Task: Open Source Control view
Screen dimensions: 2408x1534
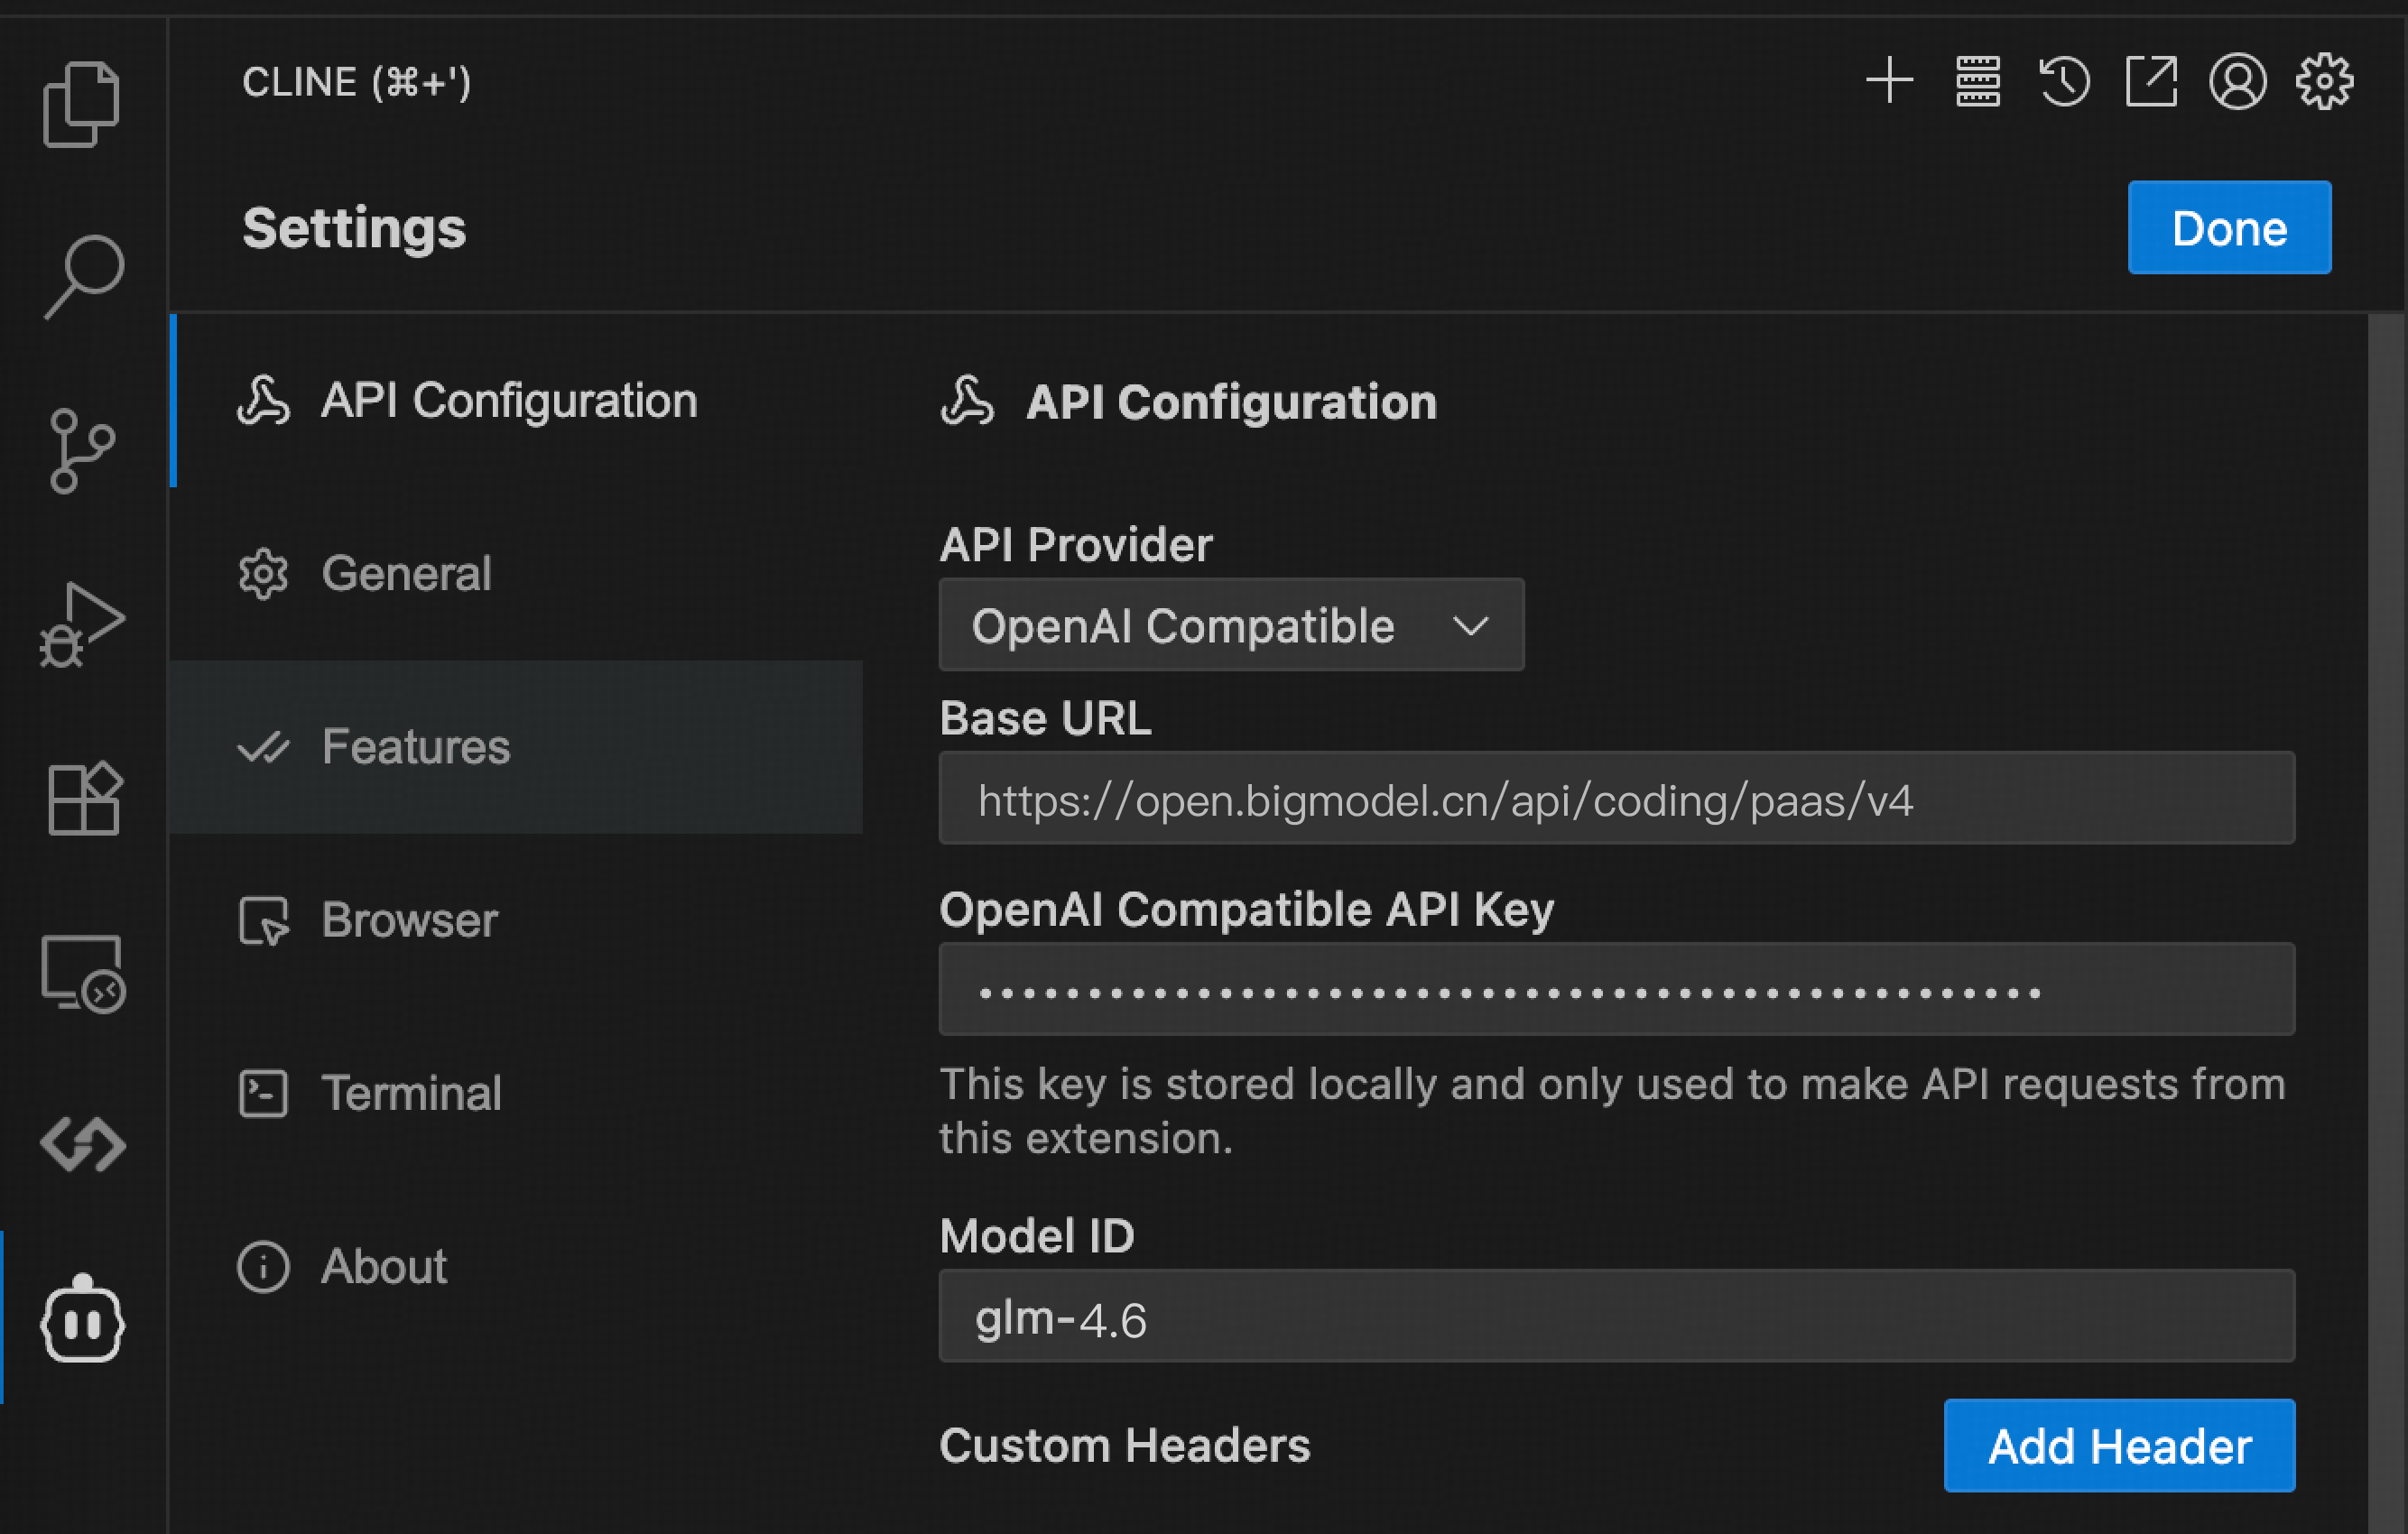Action: (x=82, y=450)
